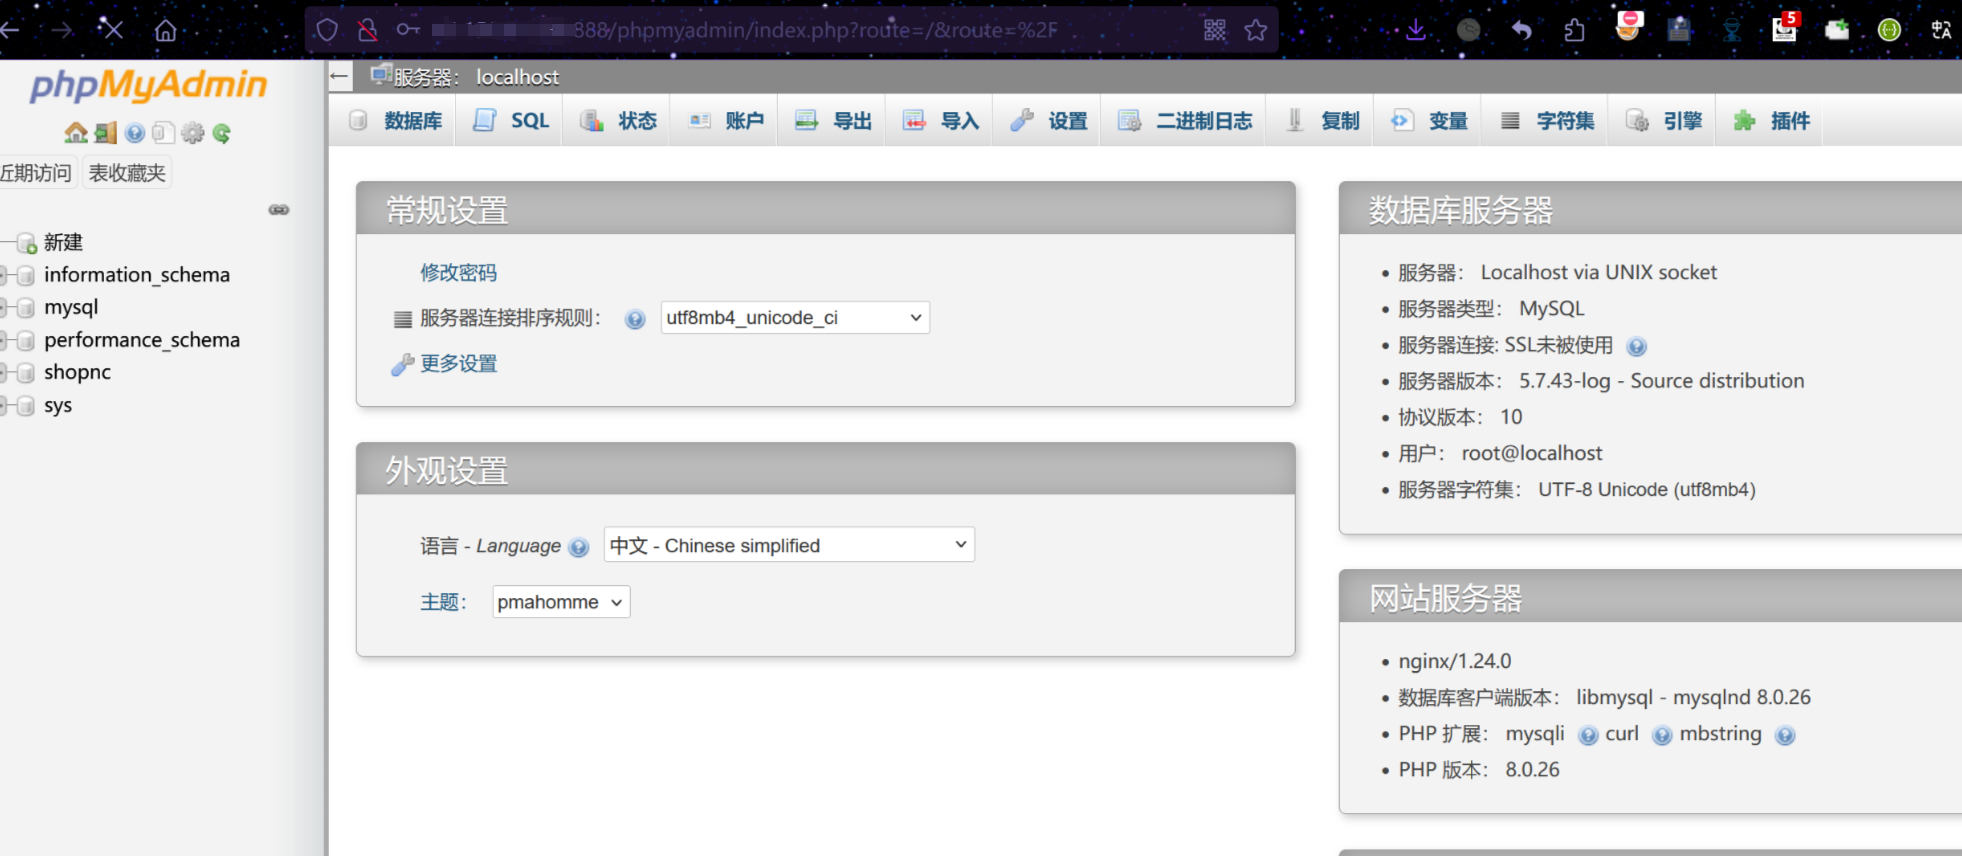Click the tracking protection shield icon
1962x856 pixels.
[327, 30]
